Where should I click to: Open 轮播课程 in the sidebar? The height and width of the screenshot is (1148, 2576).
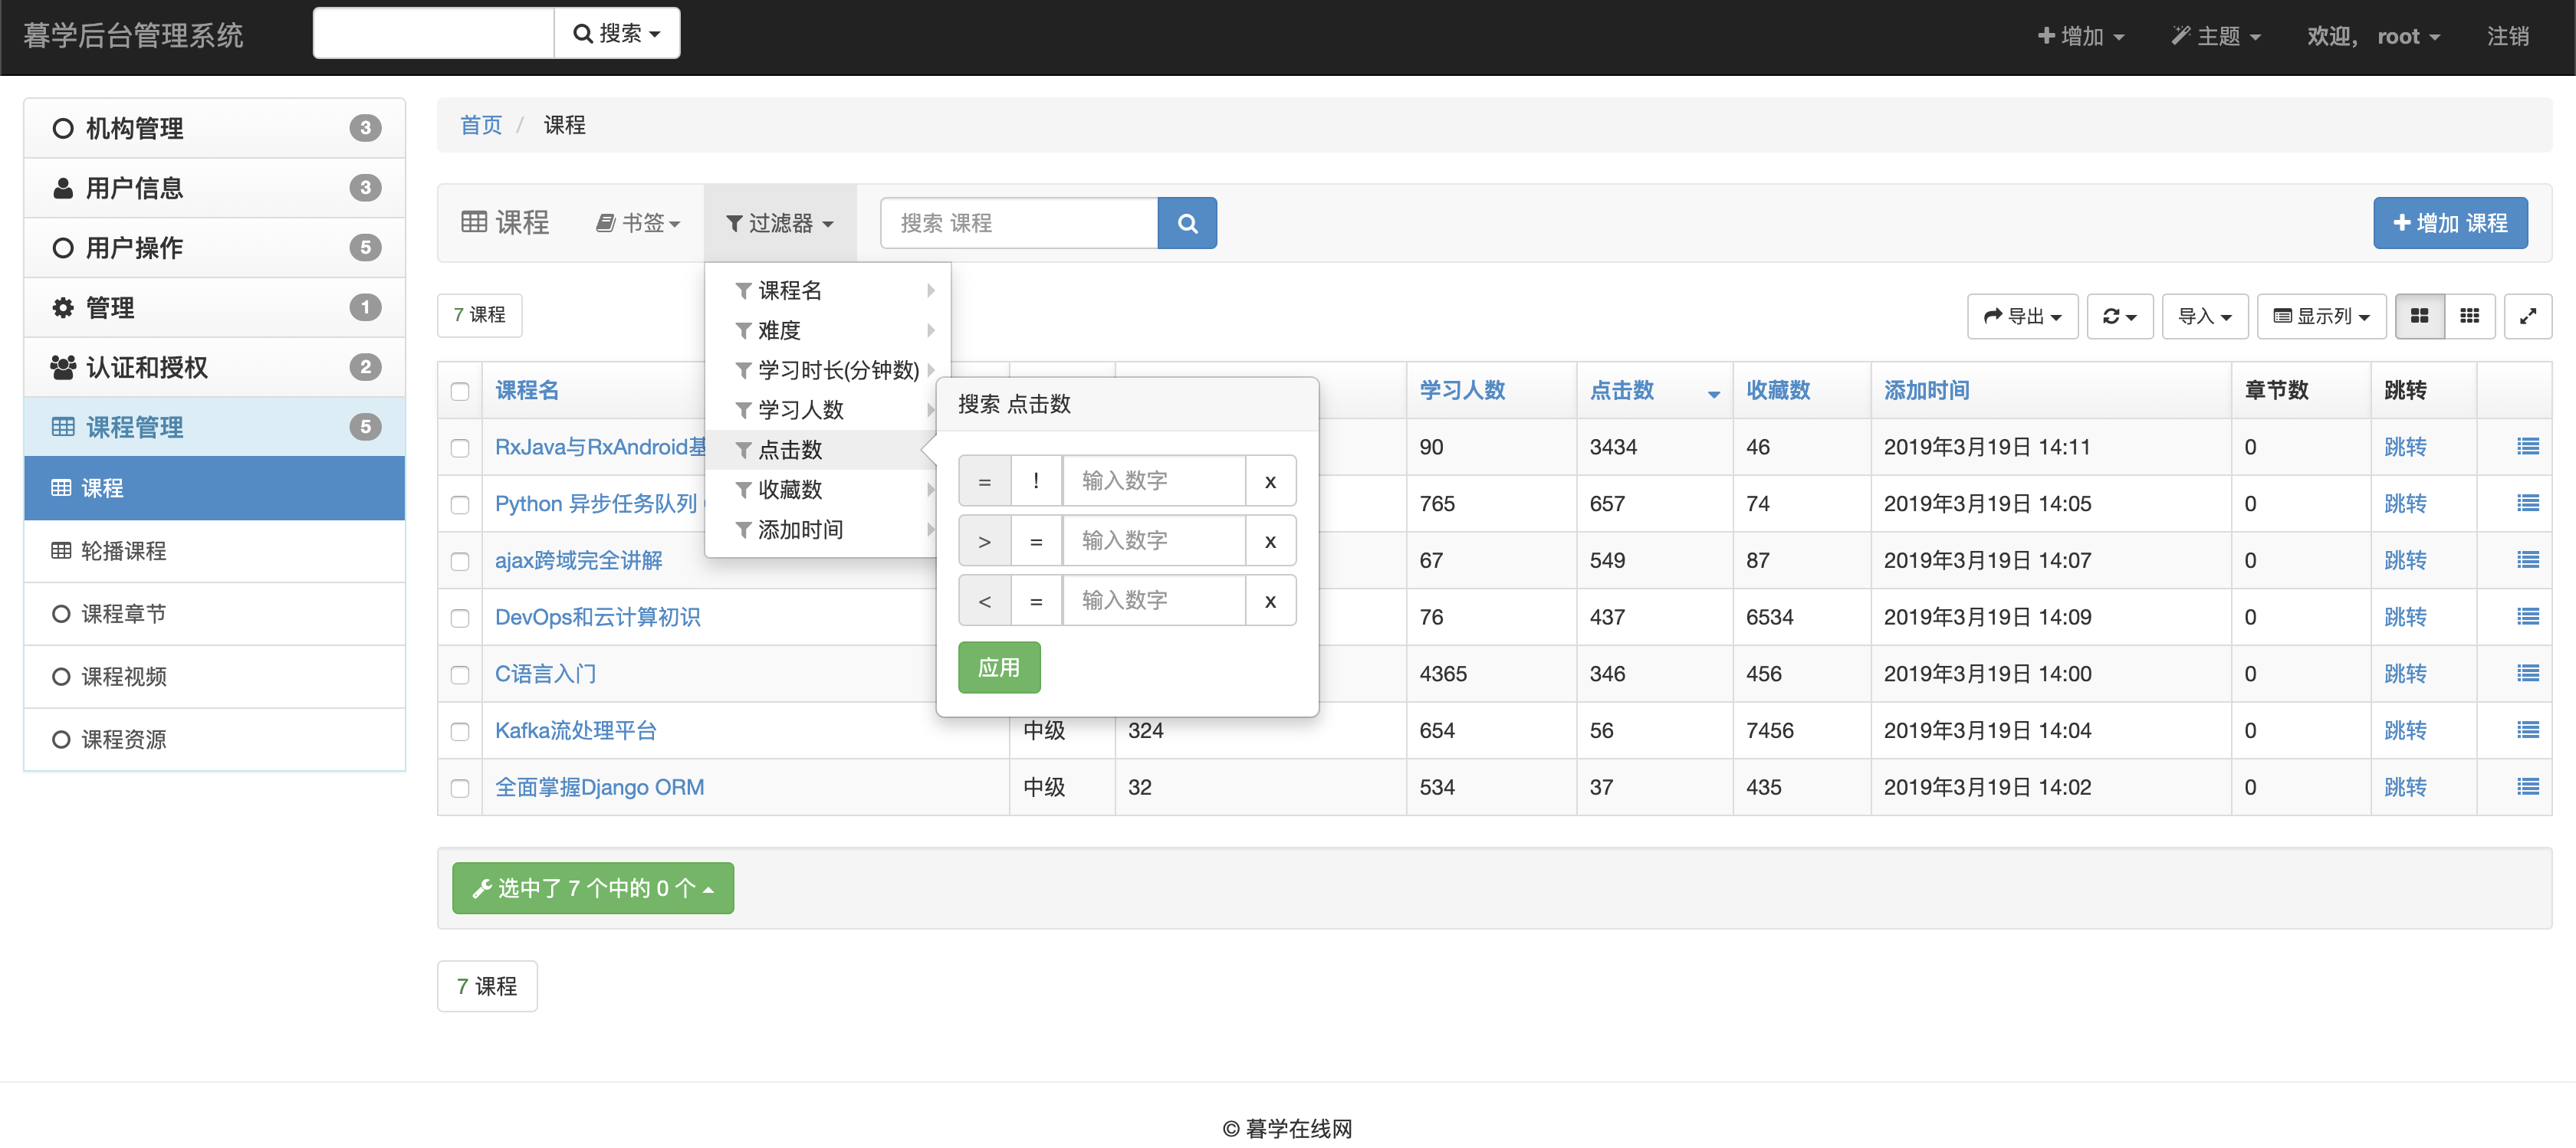pos(123,551)
